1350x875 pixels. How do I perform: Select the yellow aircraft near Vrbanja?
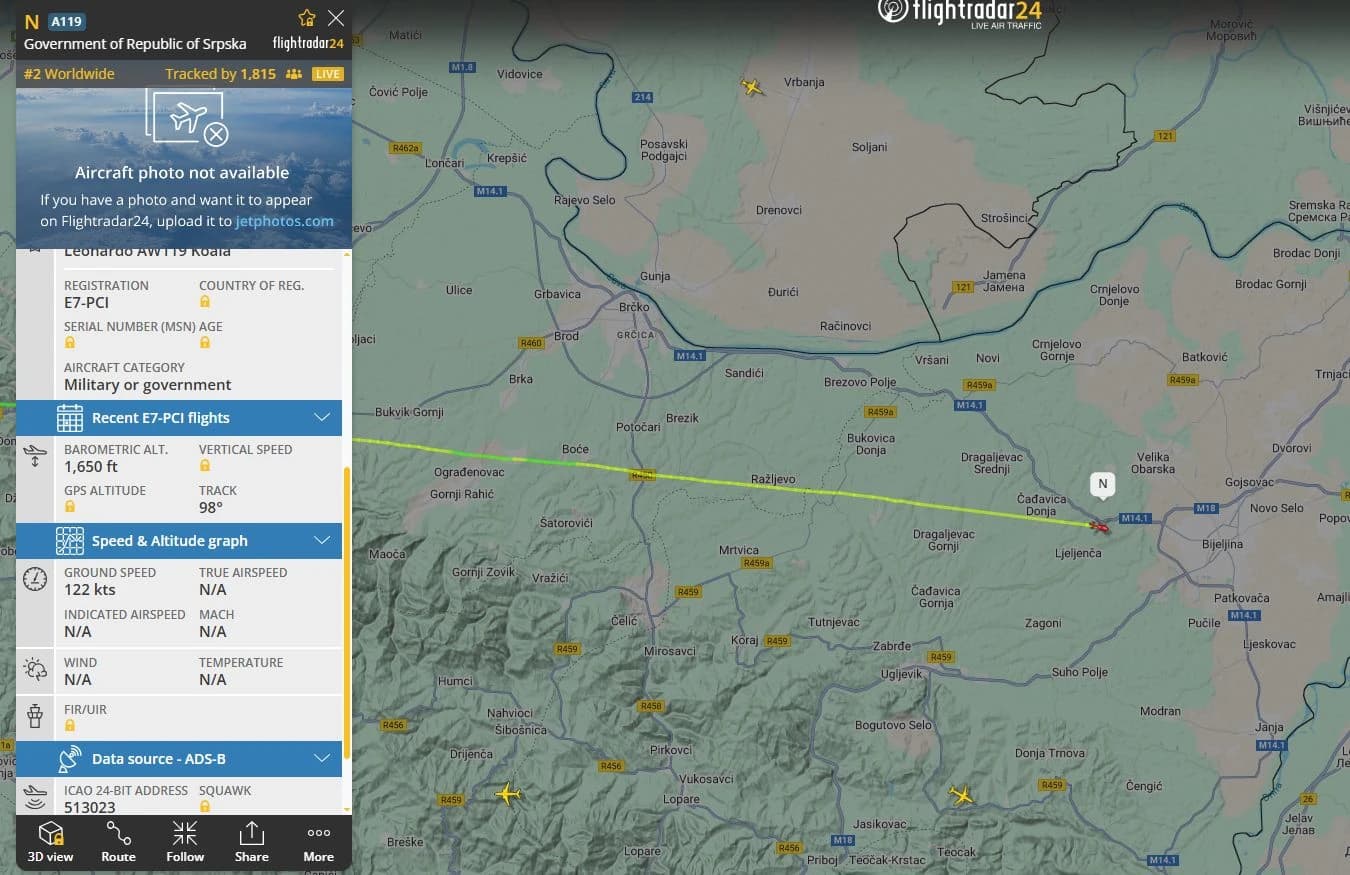point(752,87)
